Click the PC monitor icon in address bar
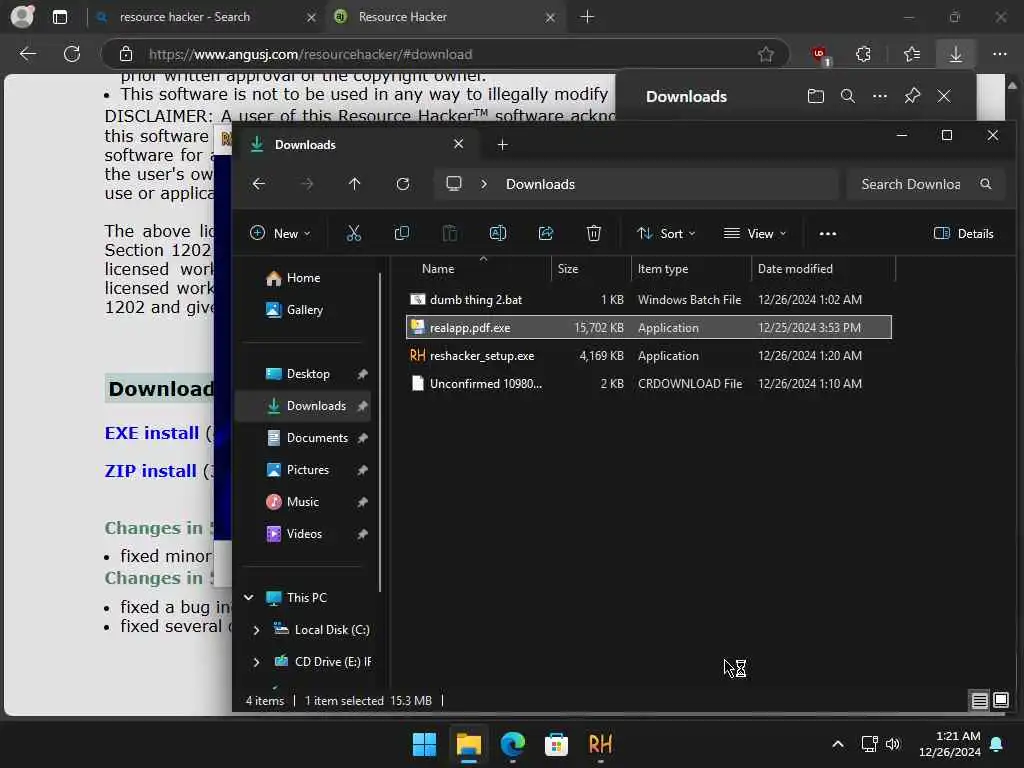1024x768 pixels. (454, 184)
